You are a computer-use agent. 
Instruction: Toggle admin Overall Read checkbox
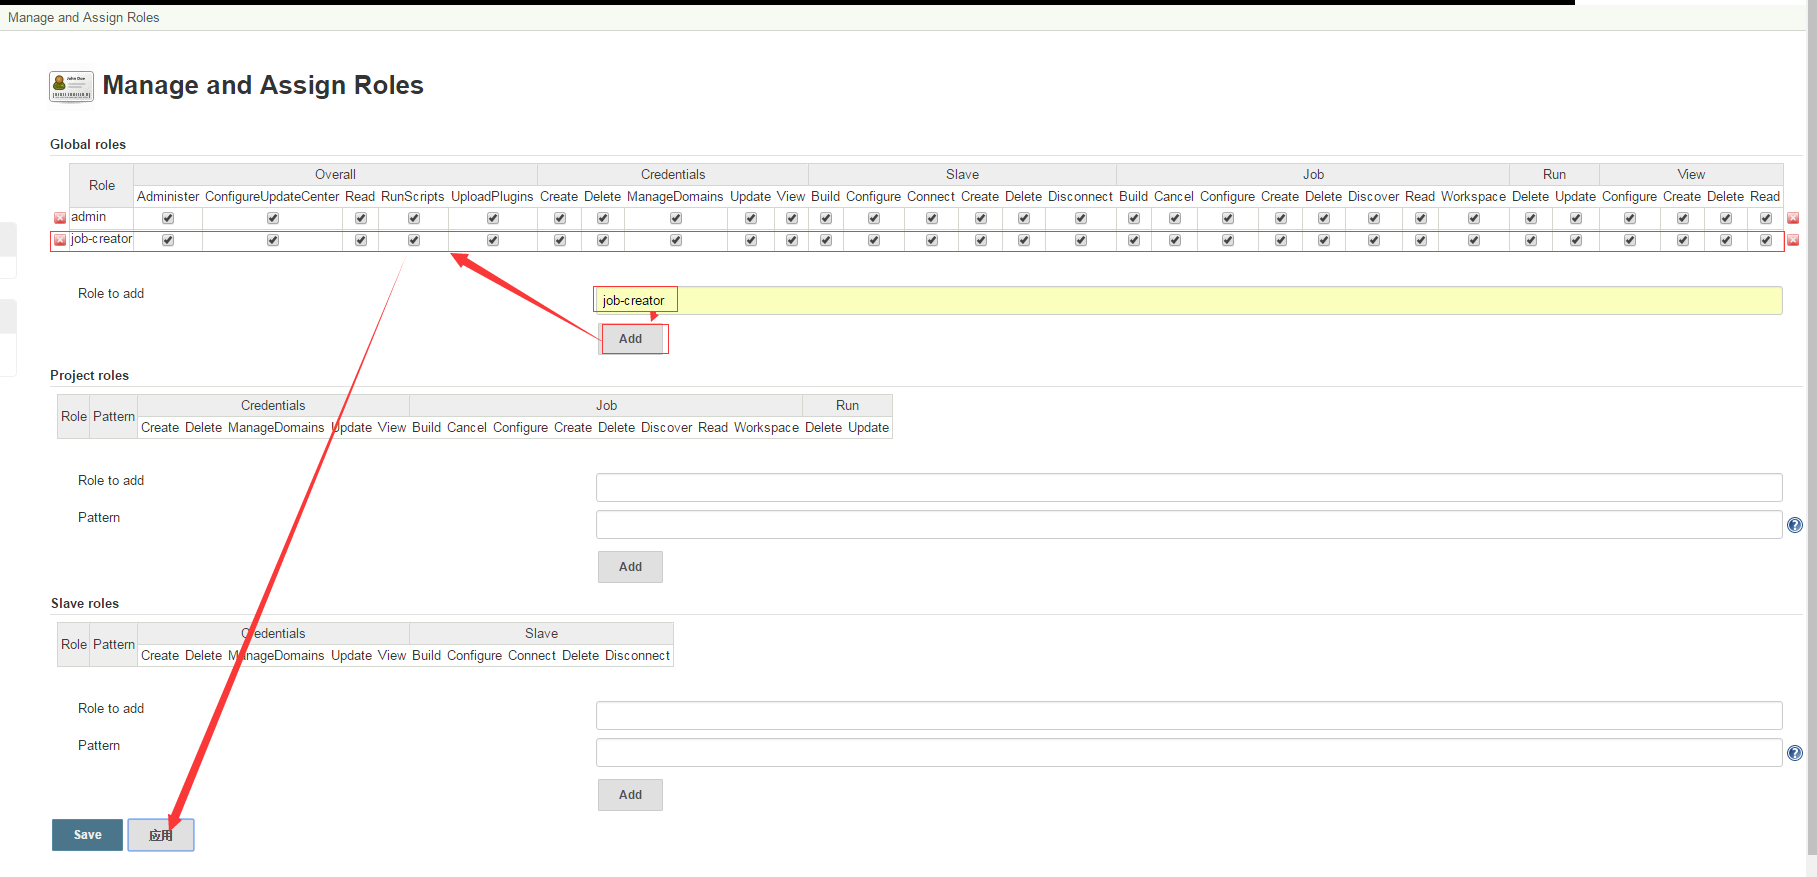tap(361, 218)
